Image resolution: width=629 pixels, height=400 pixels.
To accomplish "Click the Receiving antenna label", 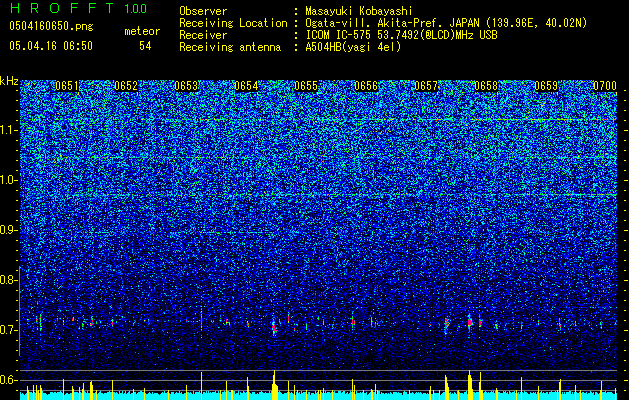I will pos(230,47).
